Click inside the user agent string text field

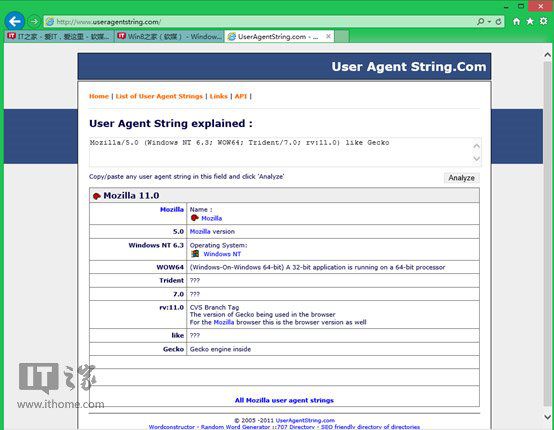281,152
